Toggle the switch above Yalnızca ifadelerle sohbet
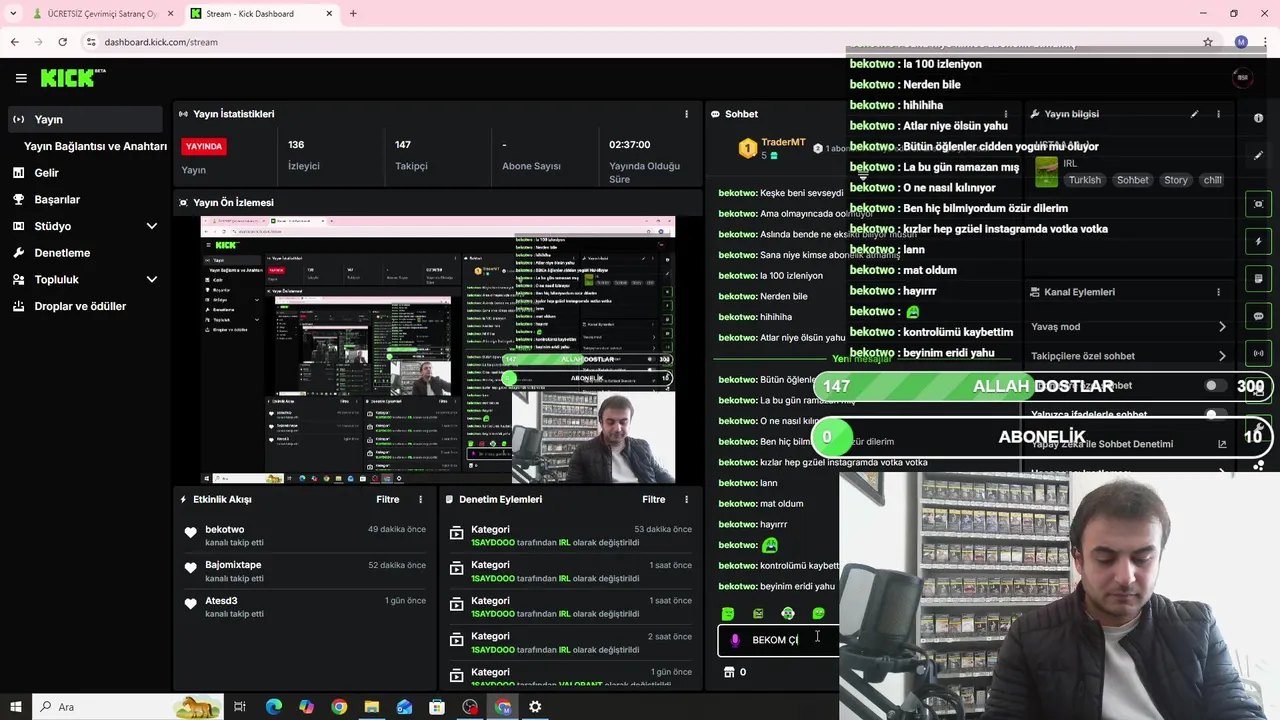The image size is (1280, 720). click(x=1215, y=385)
